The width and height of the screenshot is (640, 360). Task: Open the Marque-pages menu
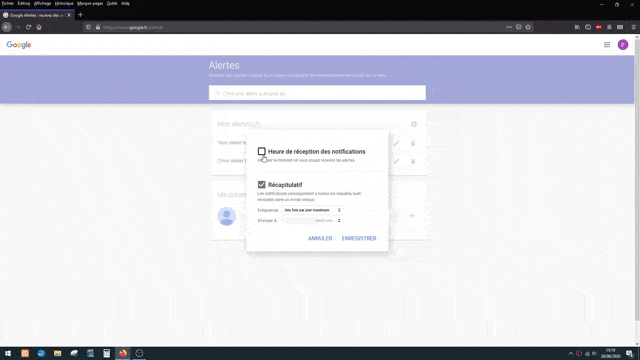pyautogui.click(x=90, y=3)
